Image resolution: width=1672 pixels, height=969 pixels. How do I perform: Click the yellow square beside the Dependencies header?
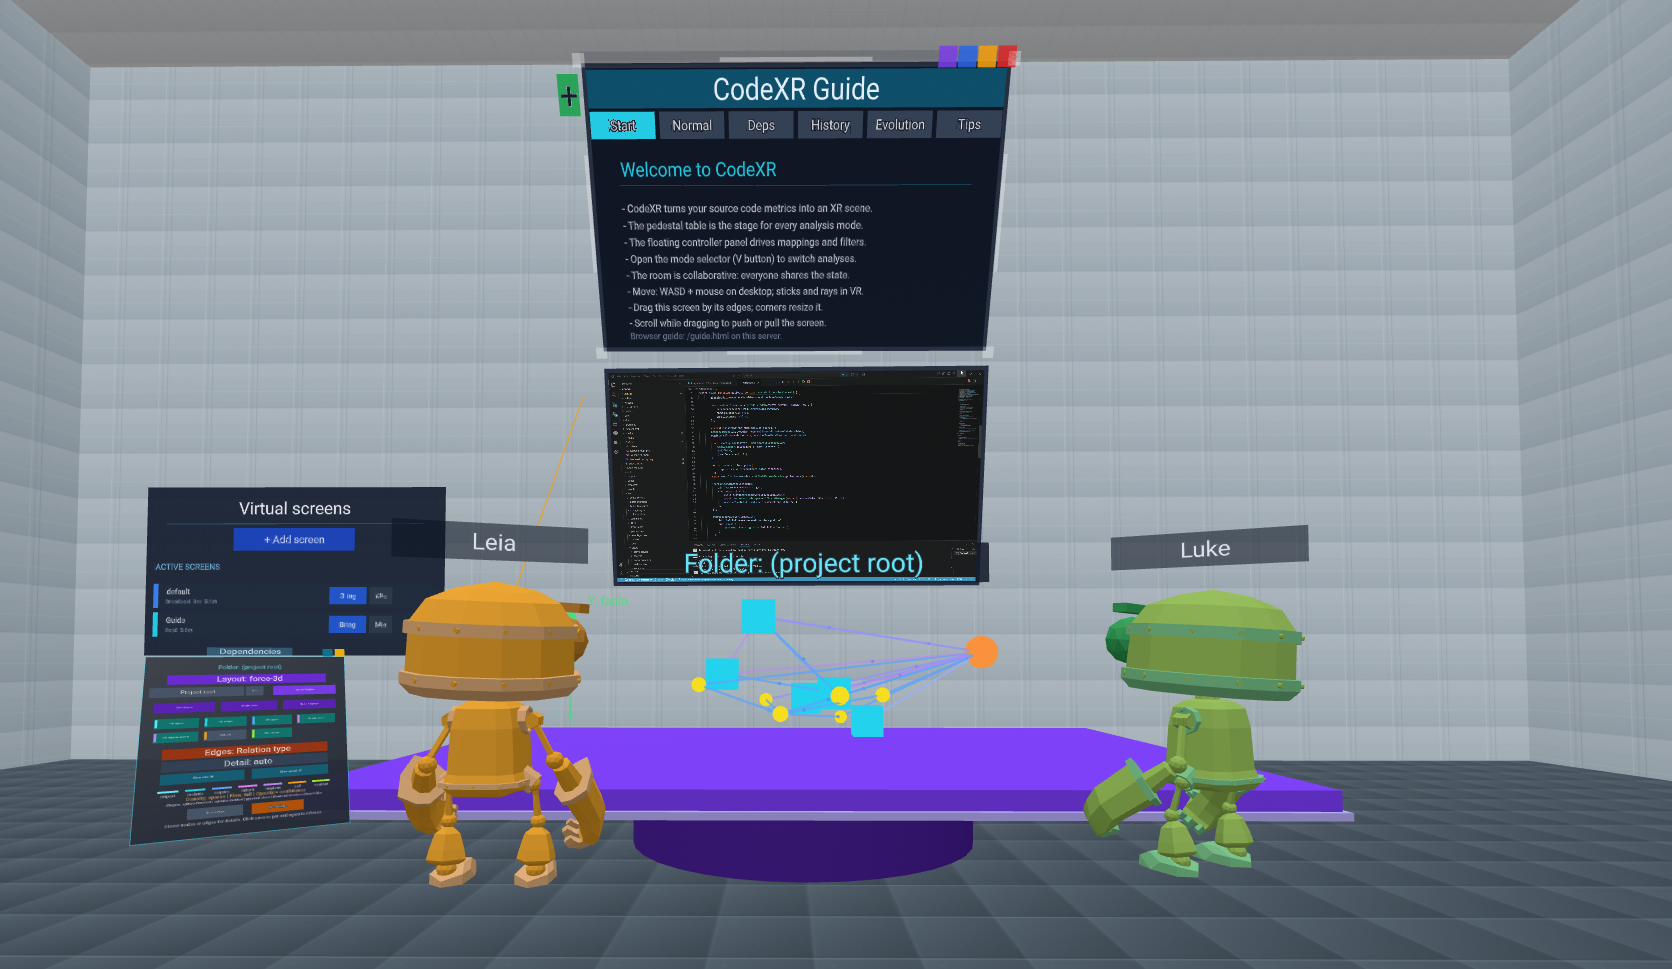[x=339, y=652]
